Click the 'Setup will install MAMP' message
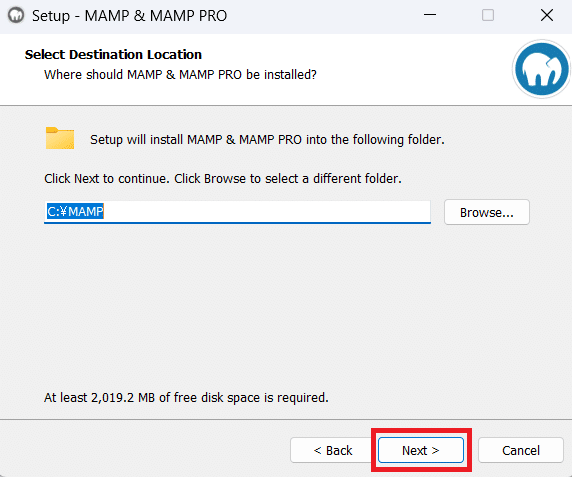Viewport: 572px width, 477px height. click(267, 140)
